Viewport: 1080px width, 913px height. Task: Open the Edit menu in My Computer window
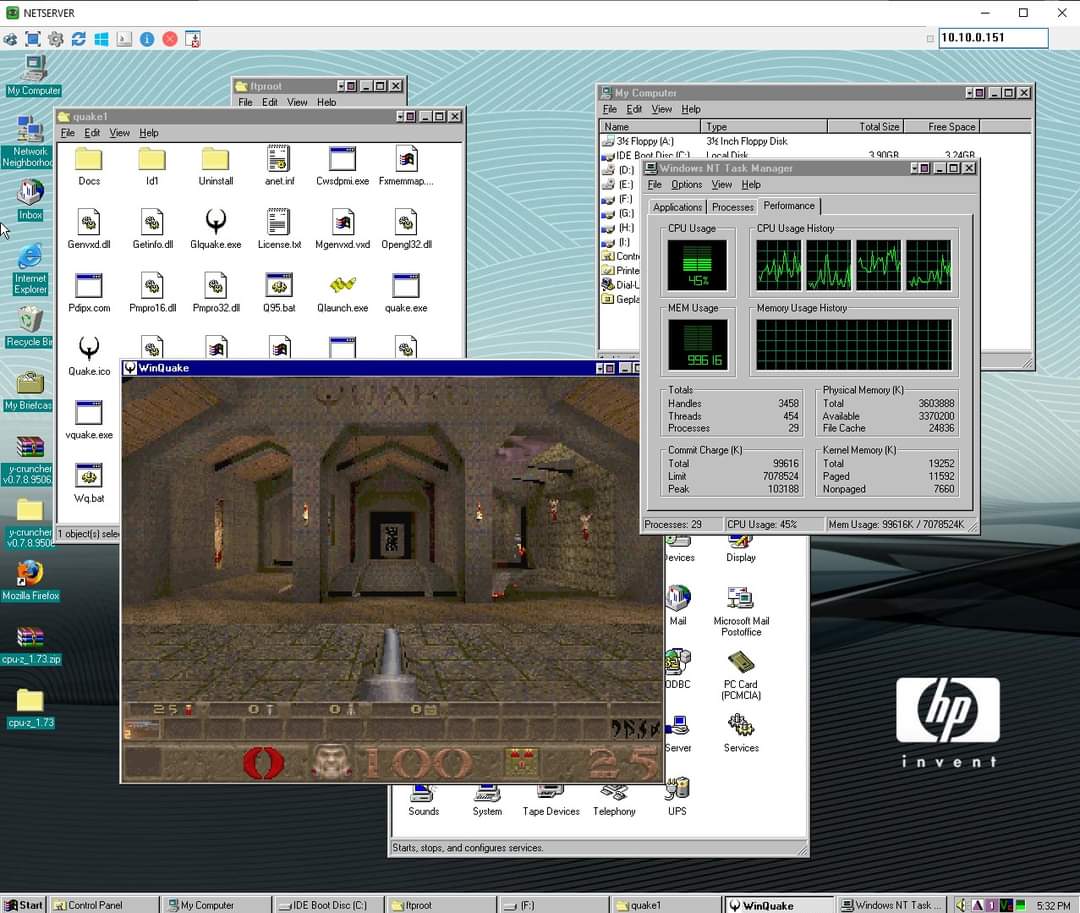click(634, 109)
